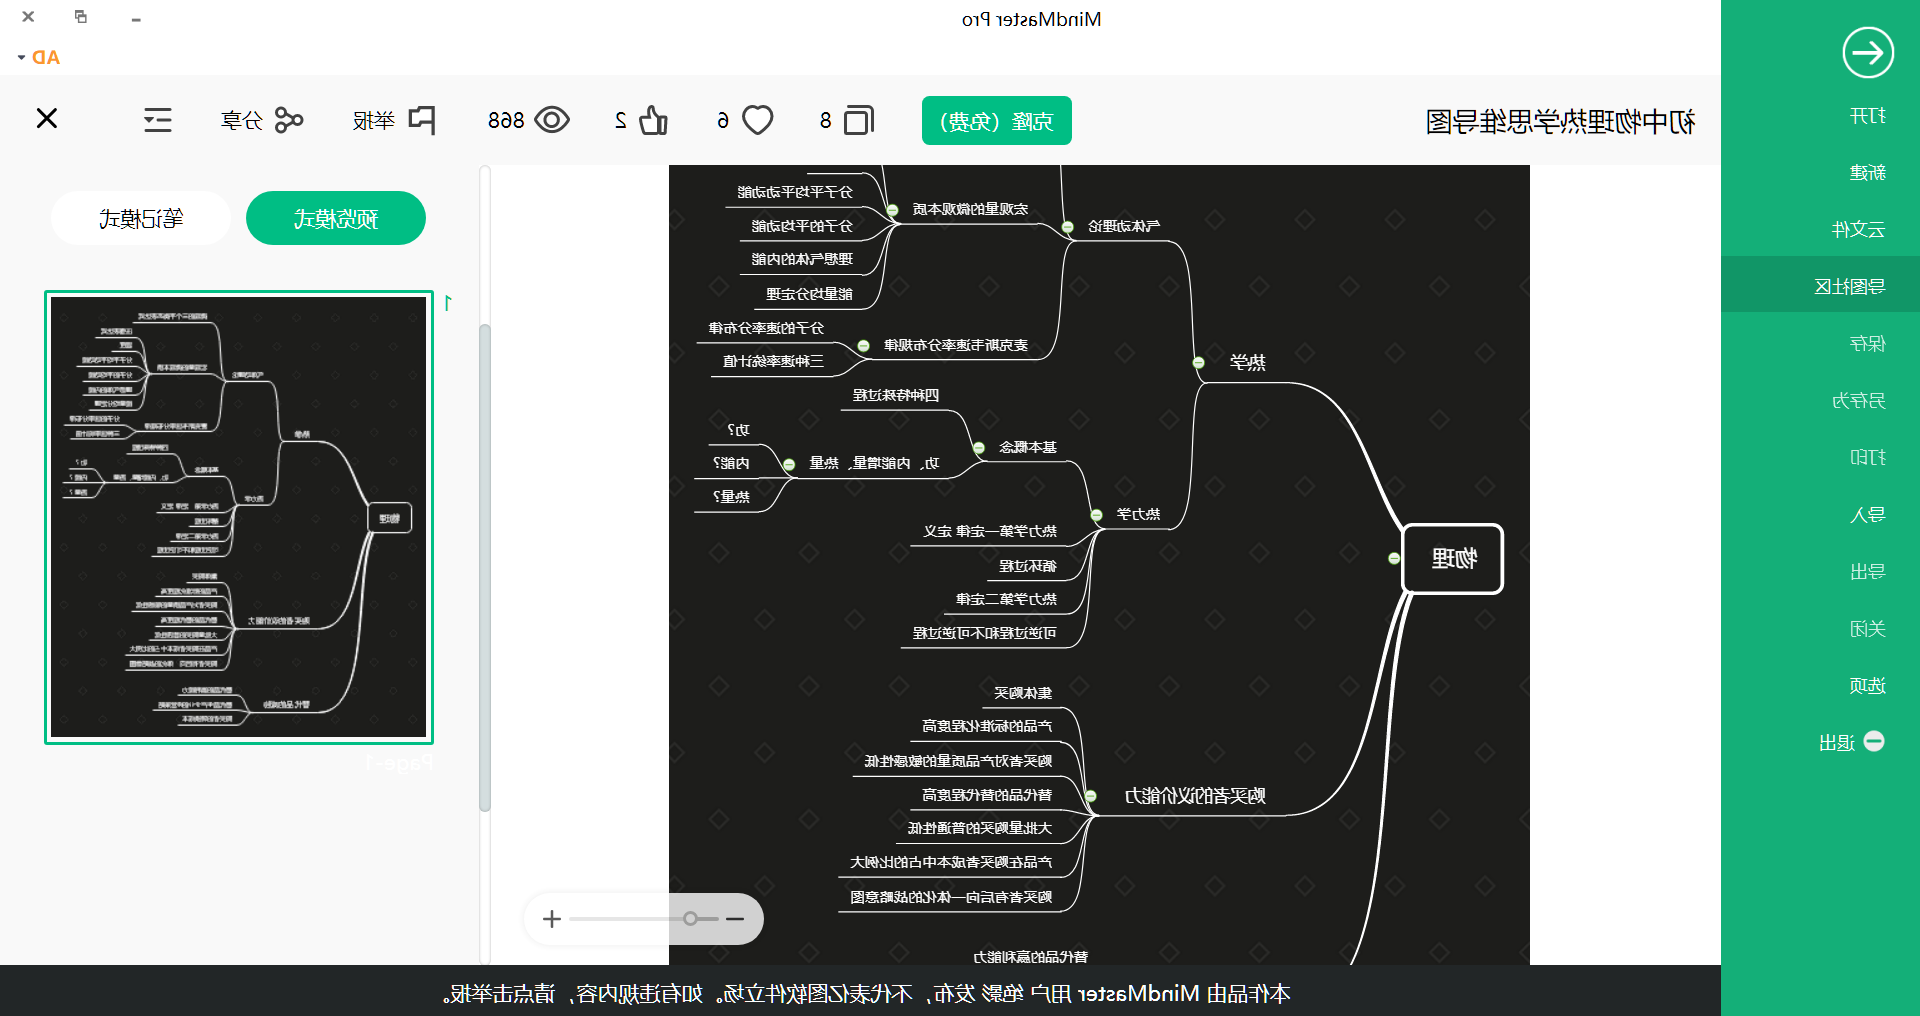The width and height of the screenshot is (1920, 1016).
Task: Click the 集体购买 node
Action: (1023, 694)
